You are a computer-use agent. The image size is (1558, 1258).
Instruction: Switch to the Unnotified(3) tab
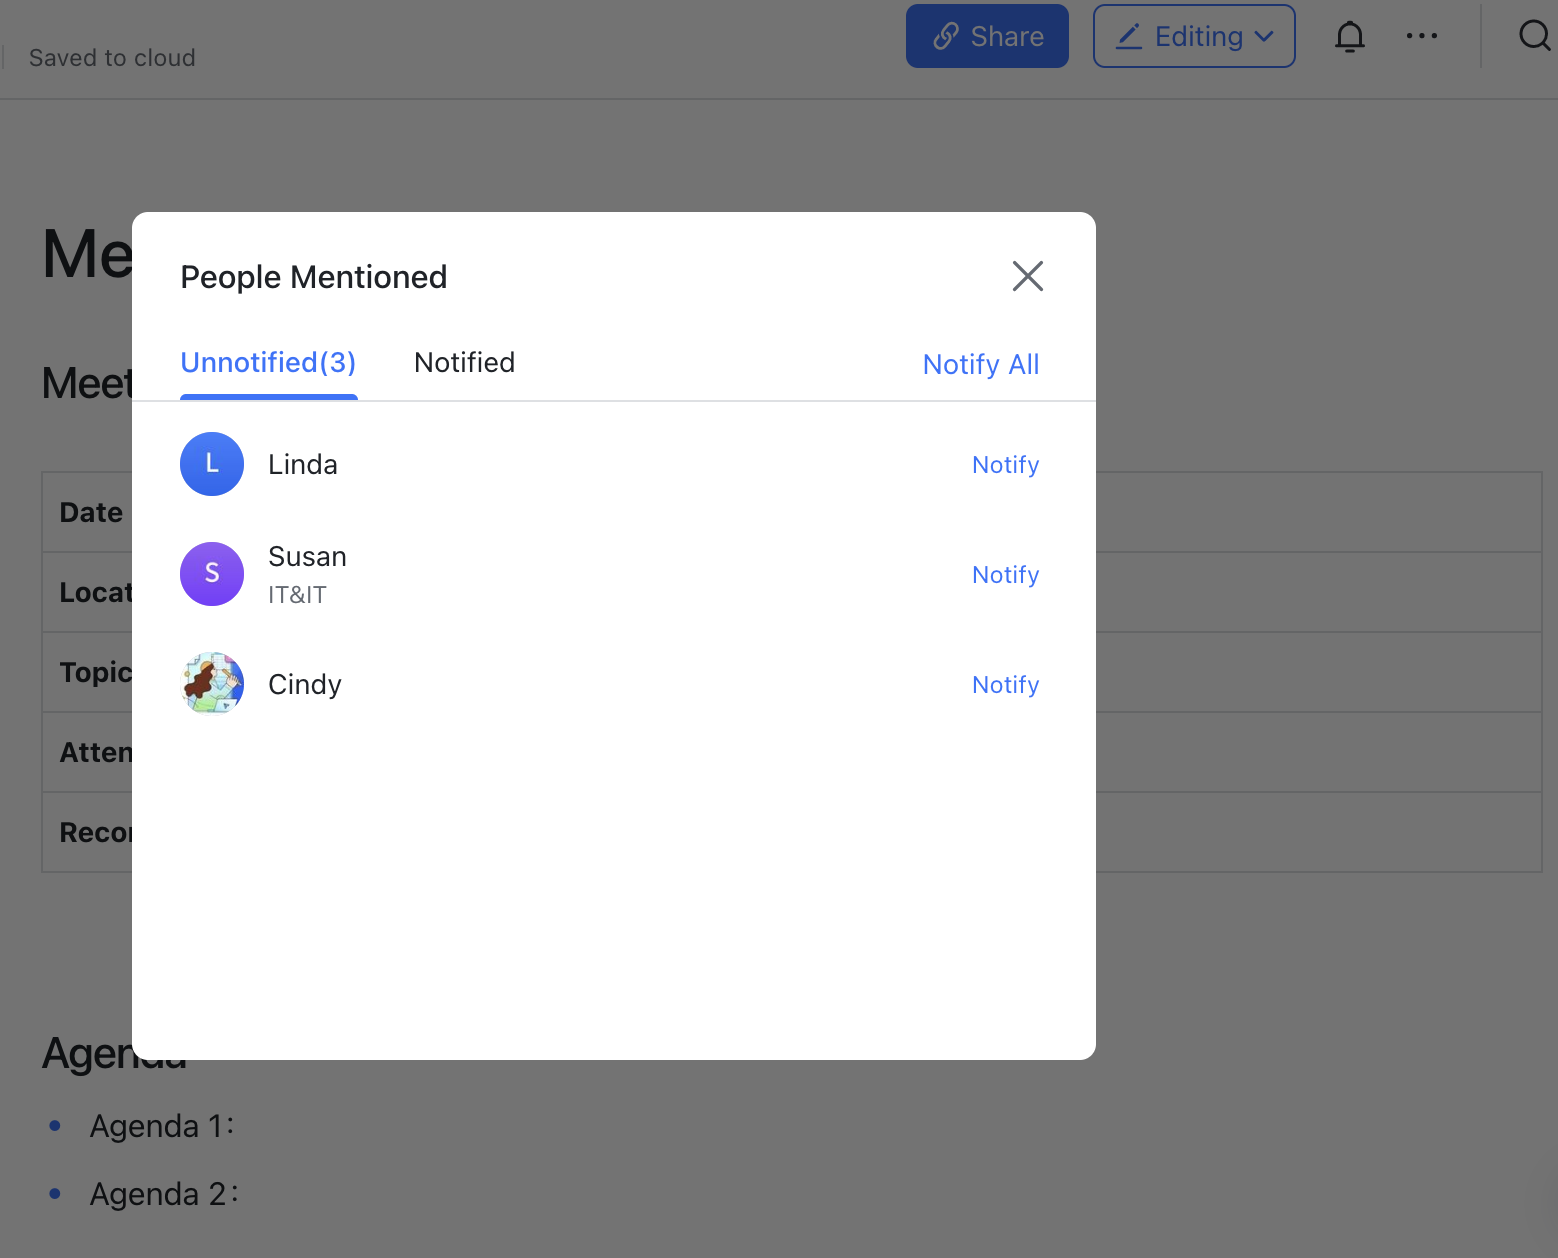click(x=268, y=363)
